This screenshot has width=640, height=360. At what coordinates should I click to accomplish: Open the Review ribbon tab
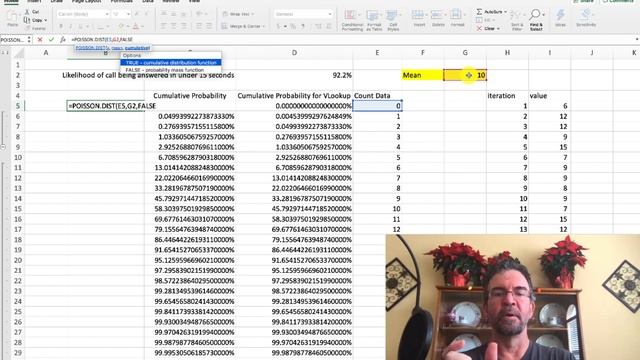(171, 1)
